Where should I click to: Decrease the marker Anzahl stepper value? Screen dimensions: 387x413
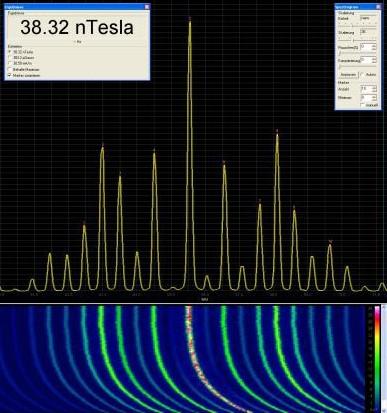point(374,90)
